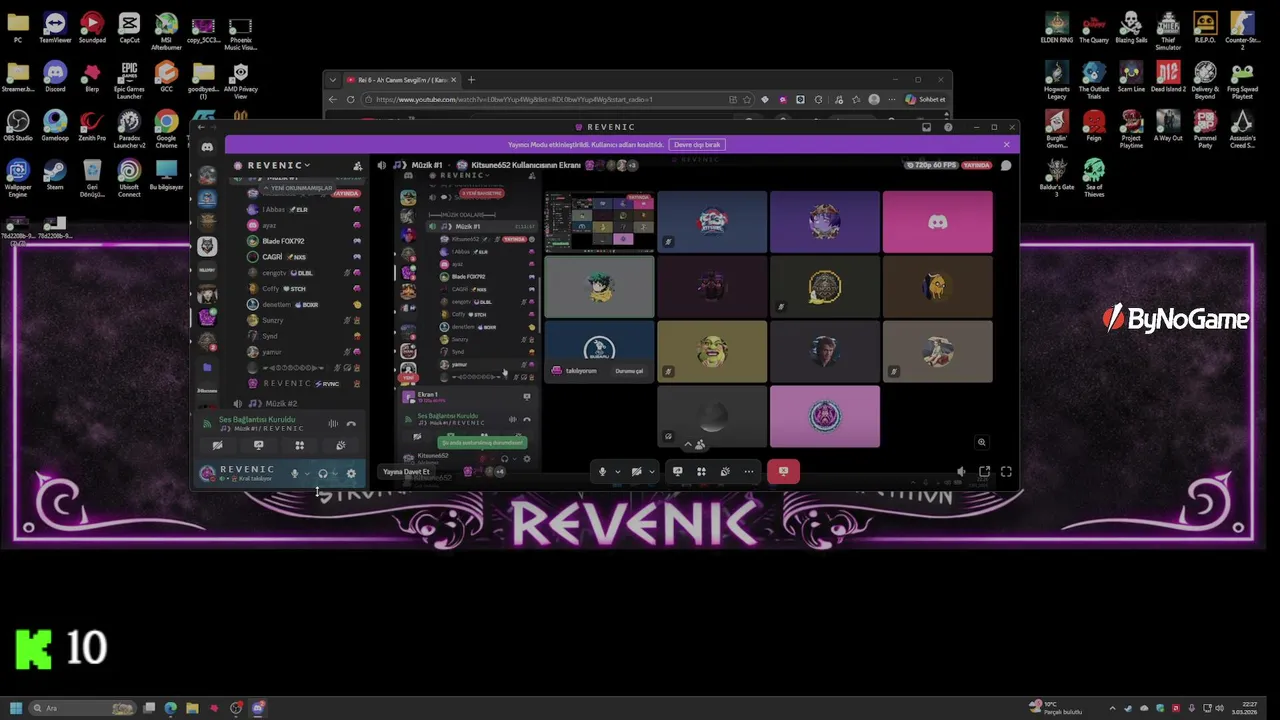Open OBS Studio desktop shortcut
The width and height of the screenshot is (1280, 720).
coord(18,125)
